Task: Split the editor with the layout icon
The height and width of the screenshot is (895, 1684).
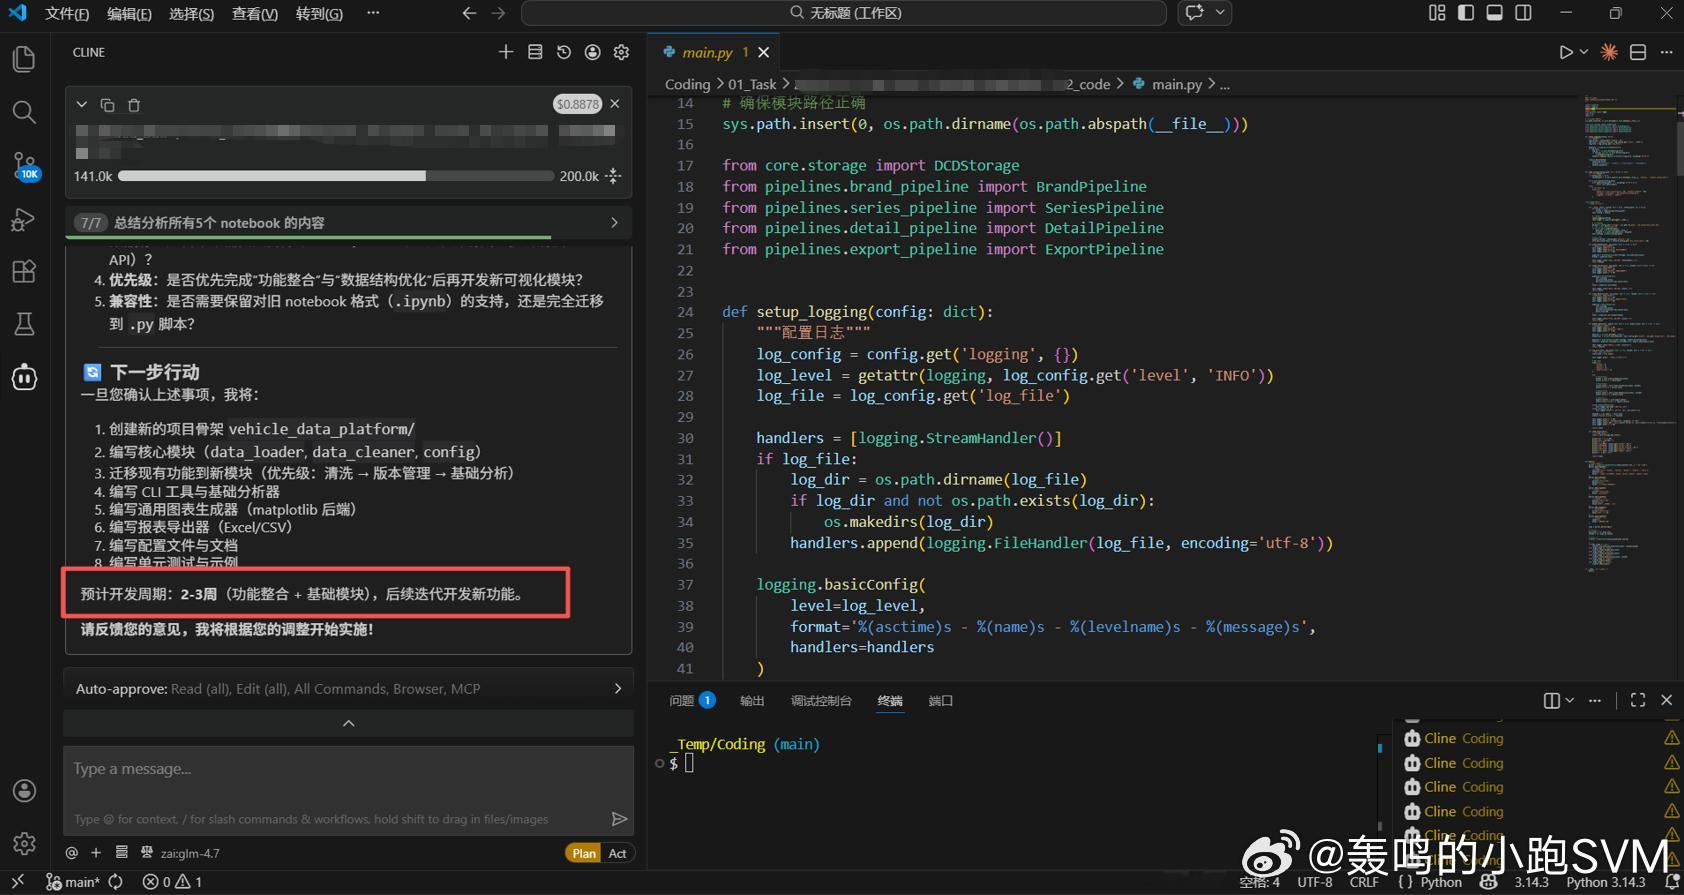Action: pos(1638,52)
